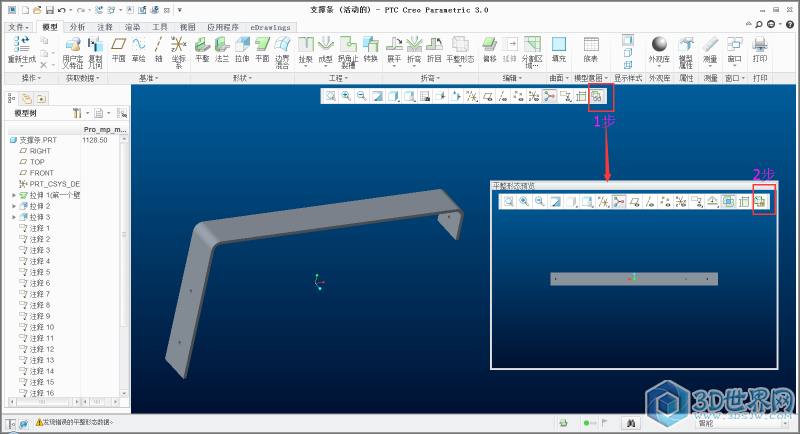Switch to the eDrawings tab
The width and height of the screenshot is (800, 434).
click(270, 27)
